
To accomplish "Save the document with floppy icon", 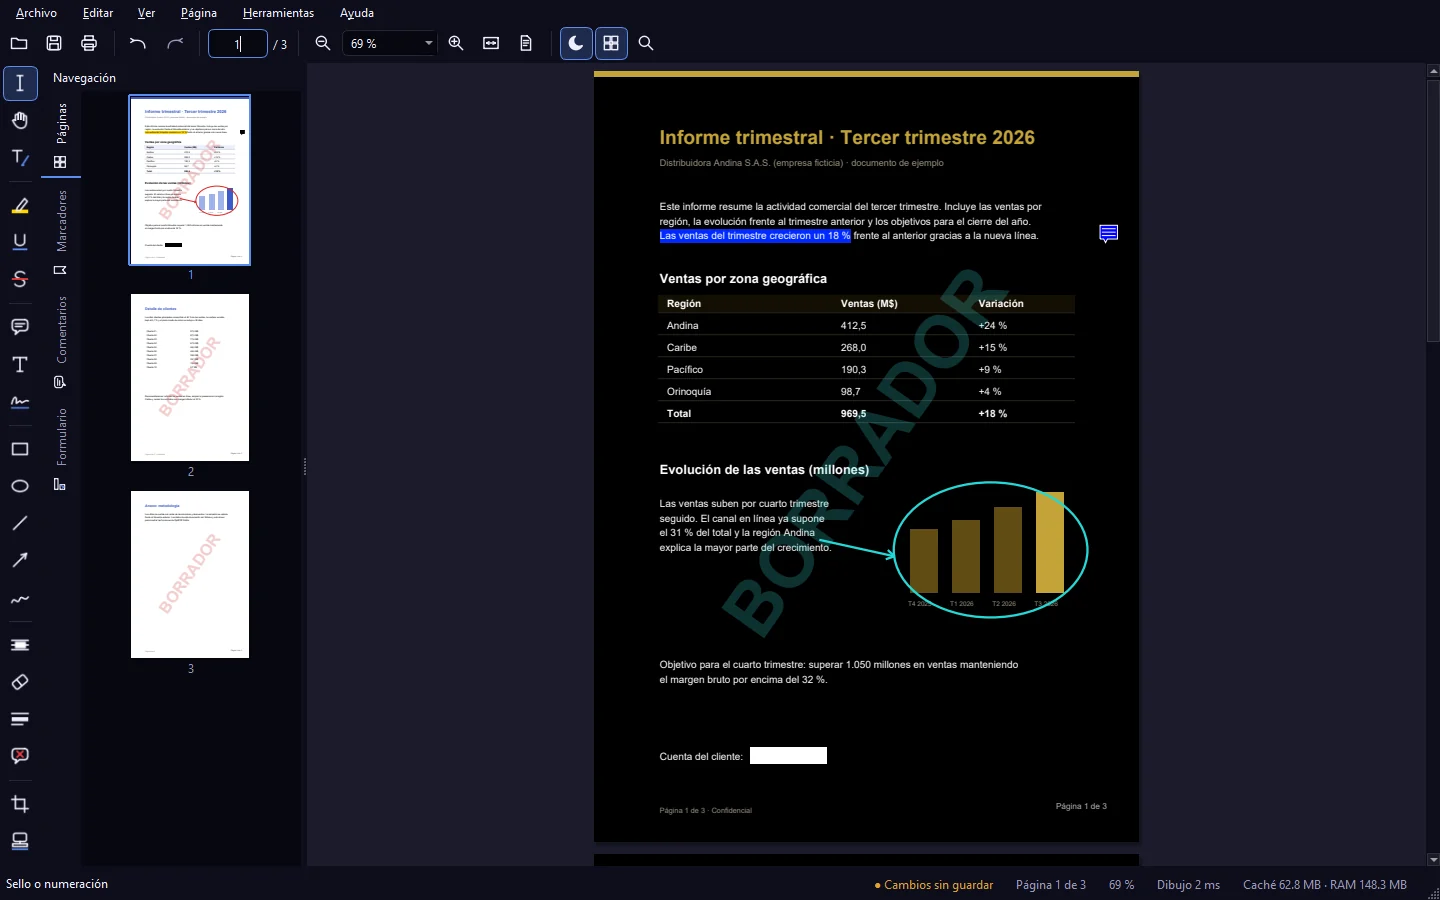I will (54, 43).
